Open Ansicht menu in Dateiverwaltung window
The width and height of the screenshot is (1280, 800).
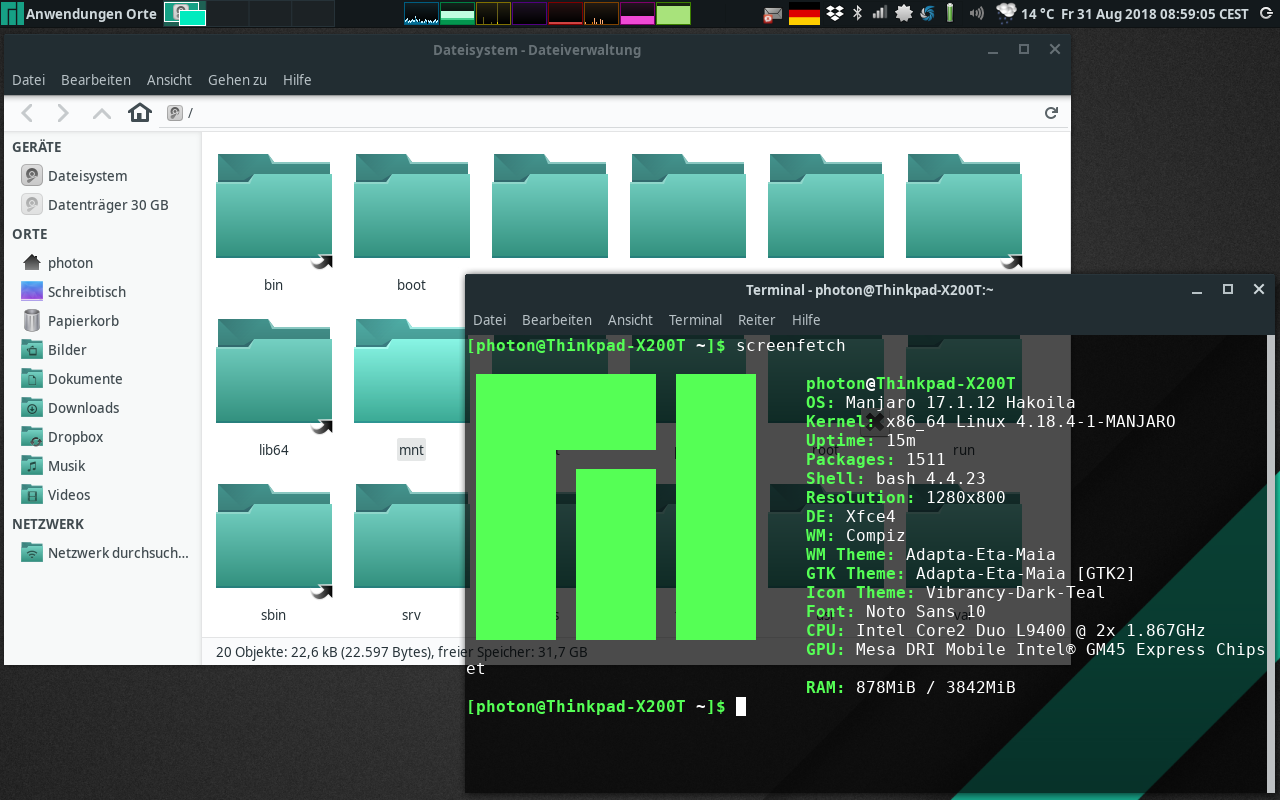(x=169, y=80)
